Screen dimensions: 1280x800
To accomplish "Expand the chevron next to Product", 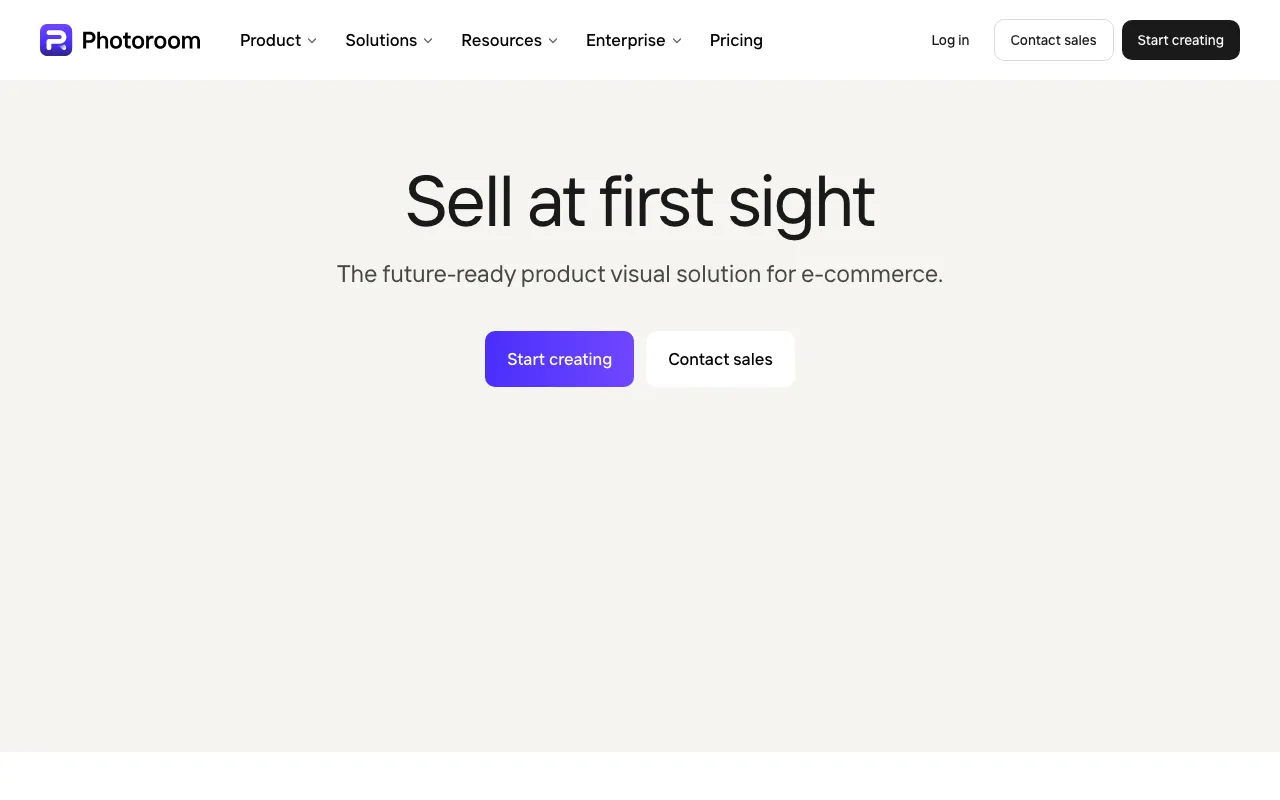I will click(x=312, y=41).
